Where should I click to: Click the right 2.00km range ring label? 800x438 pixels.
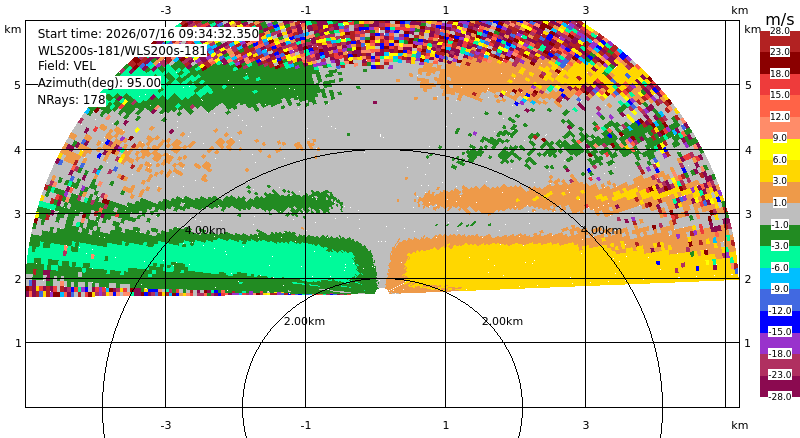(x=503, y=321)
